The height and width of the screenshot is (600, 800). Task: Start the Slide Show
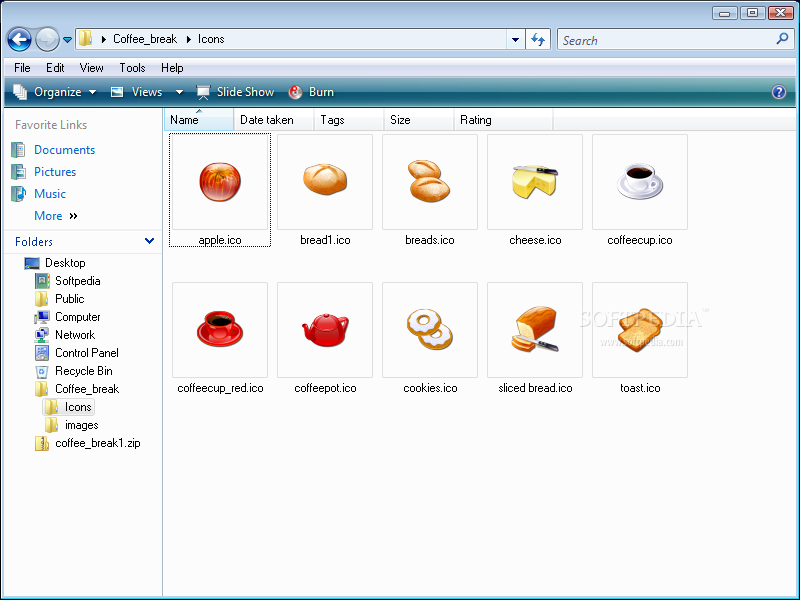tap(236, 92)
